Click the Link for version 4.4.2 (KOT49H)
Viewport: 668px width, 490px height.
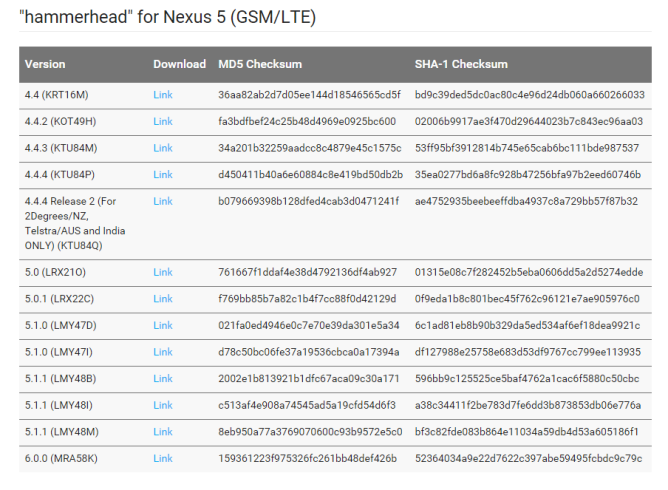tap(162, 122)
